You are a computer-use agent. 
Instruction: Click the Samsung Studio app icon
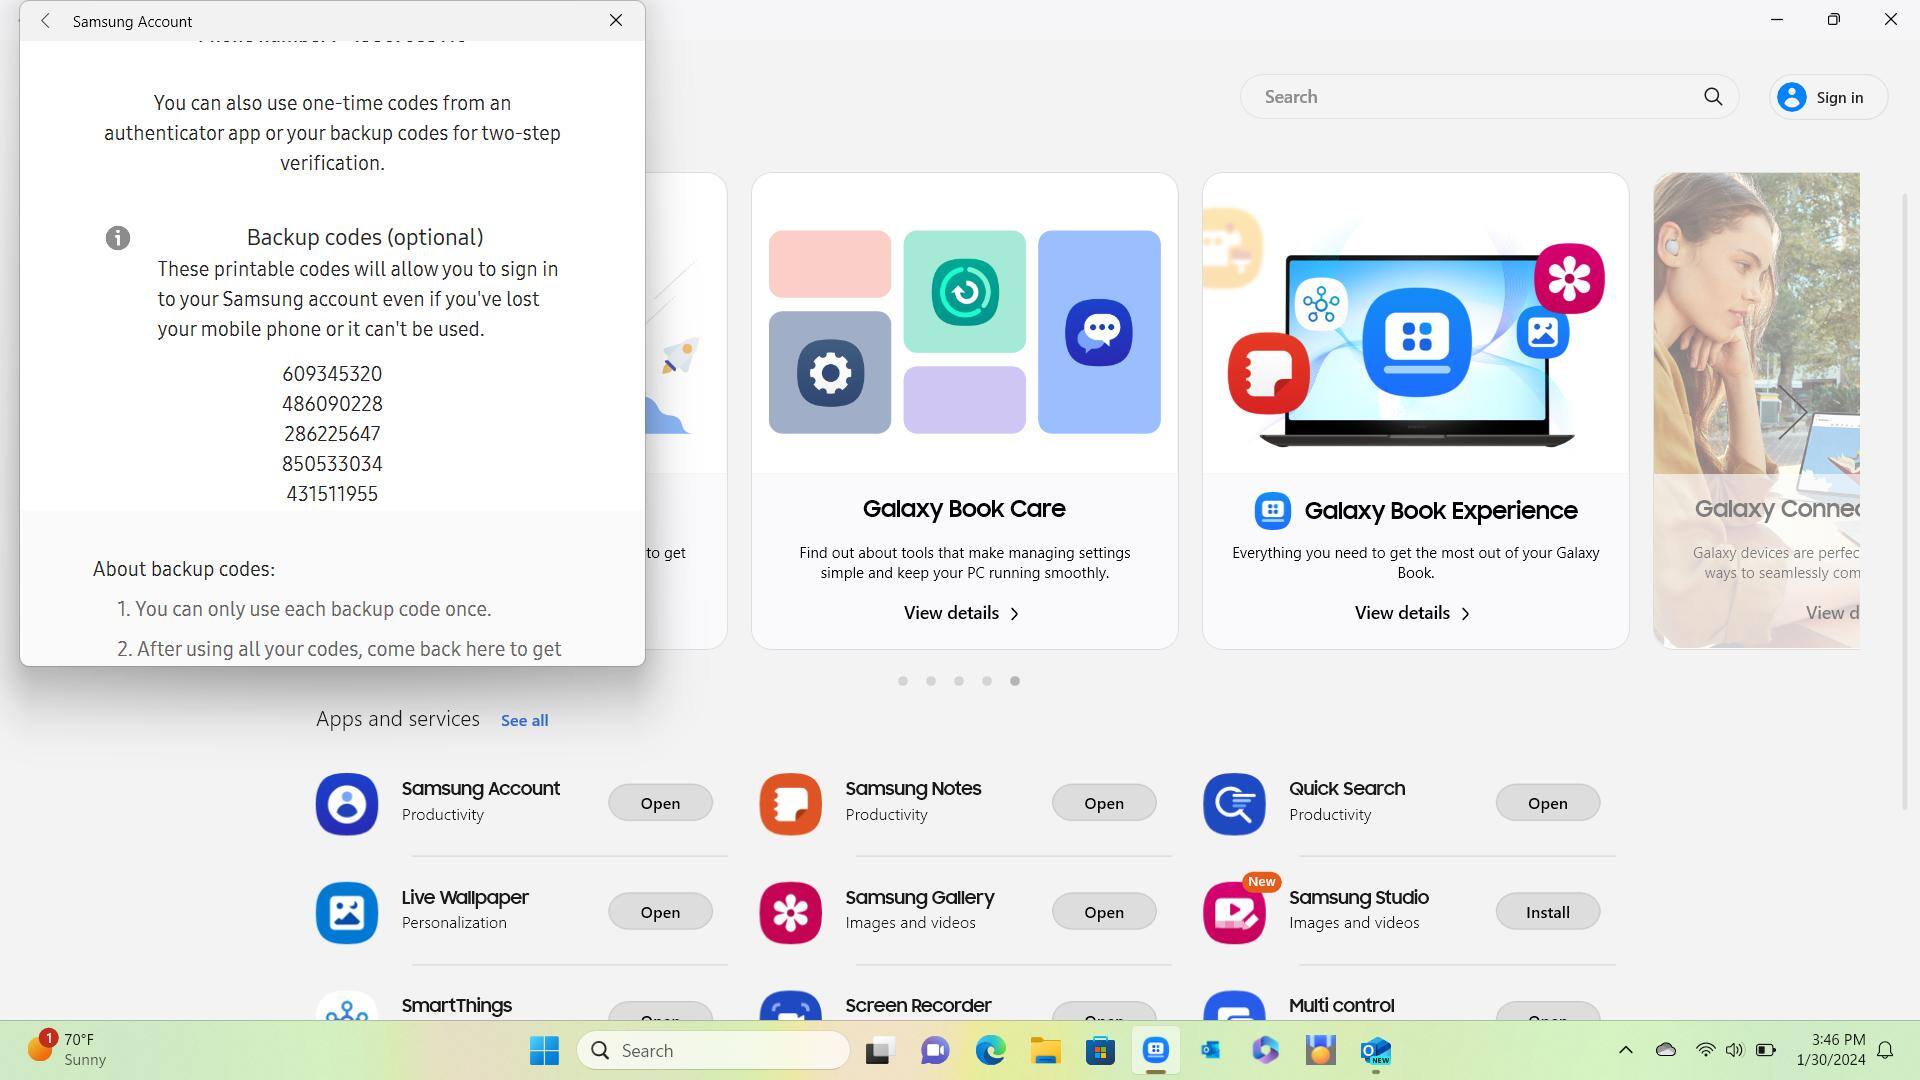[1234, 912]
